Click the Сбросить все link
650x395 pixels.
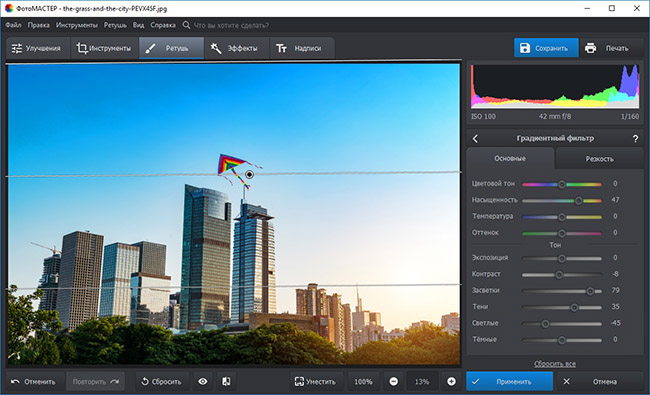(555, 363)
